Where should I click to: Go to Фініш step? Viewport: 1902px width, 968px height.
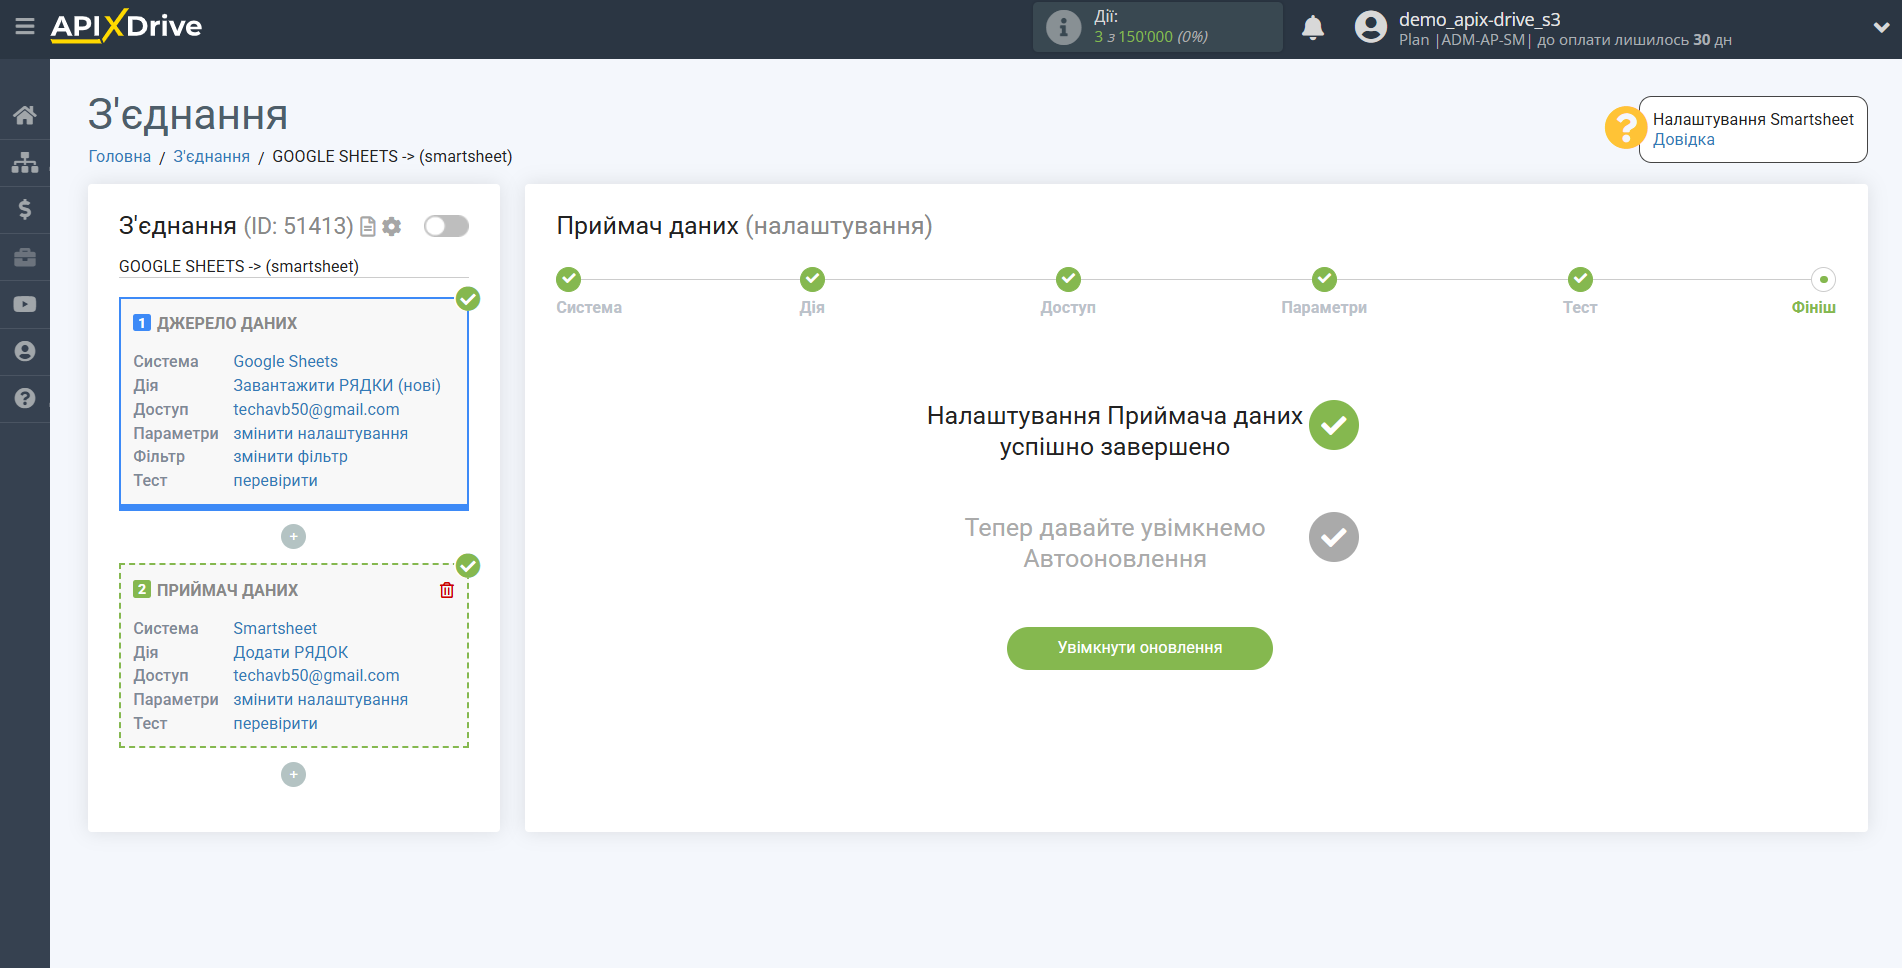click(x=1823, y=279)
